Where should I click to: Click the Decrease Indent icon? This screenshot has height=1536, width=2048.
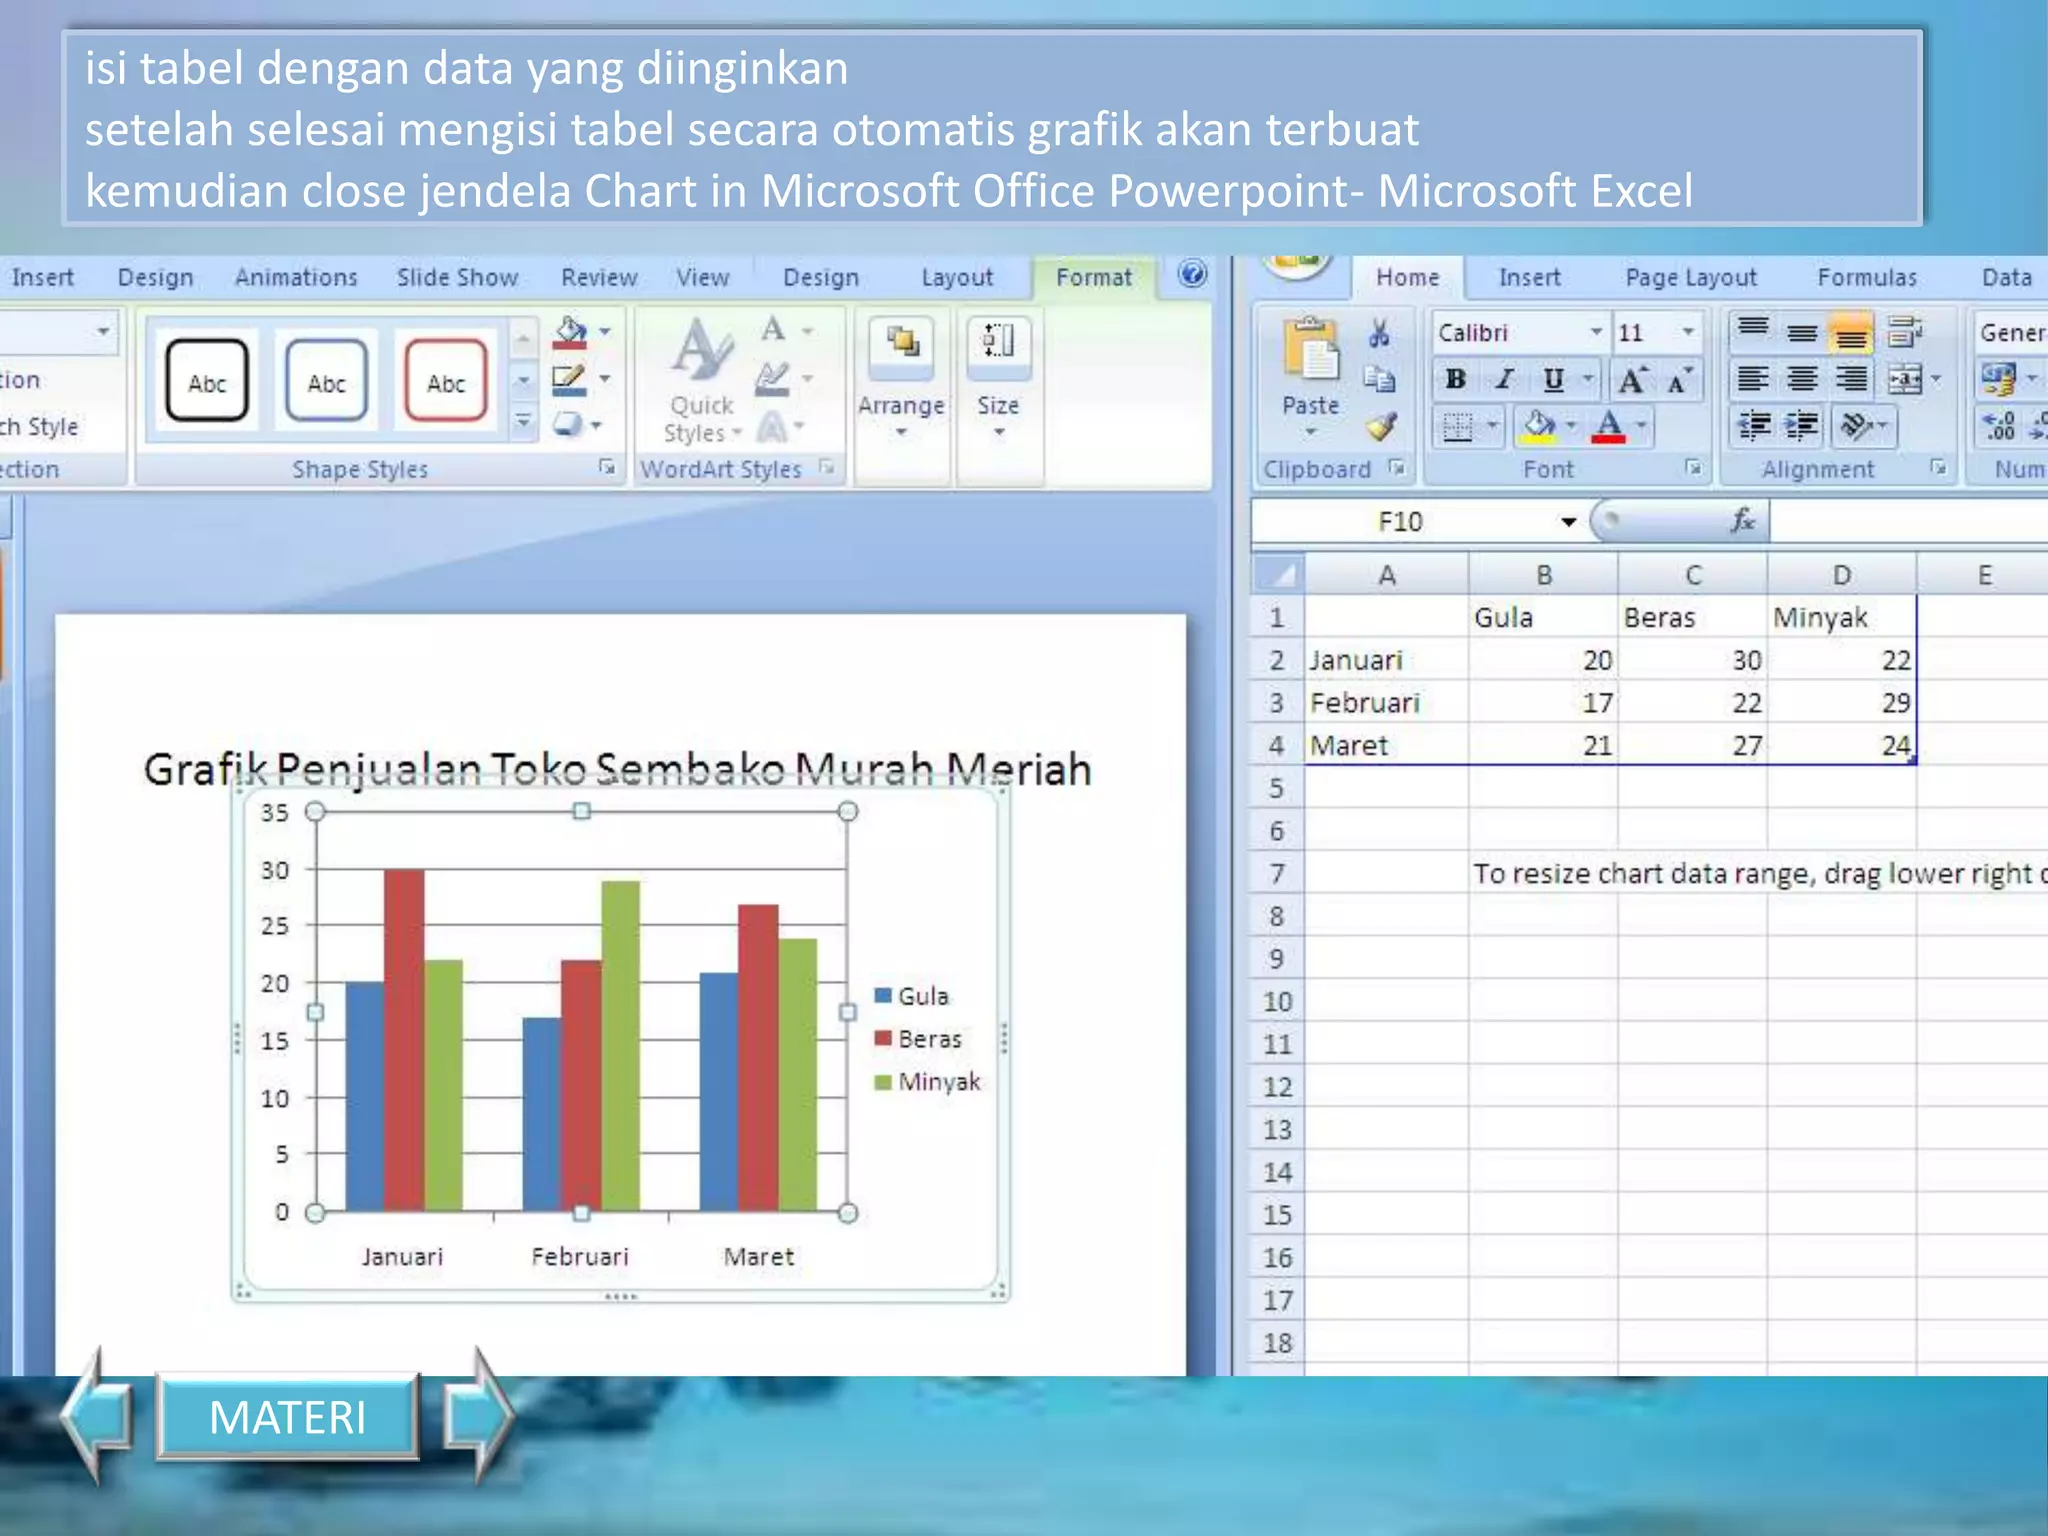(1753, 427)
